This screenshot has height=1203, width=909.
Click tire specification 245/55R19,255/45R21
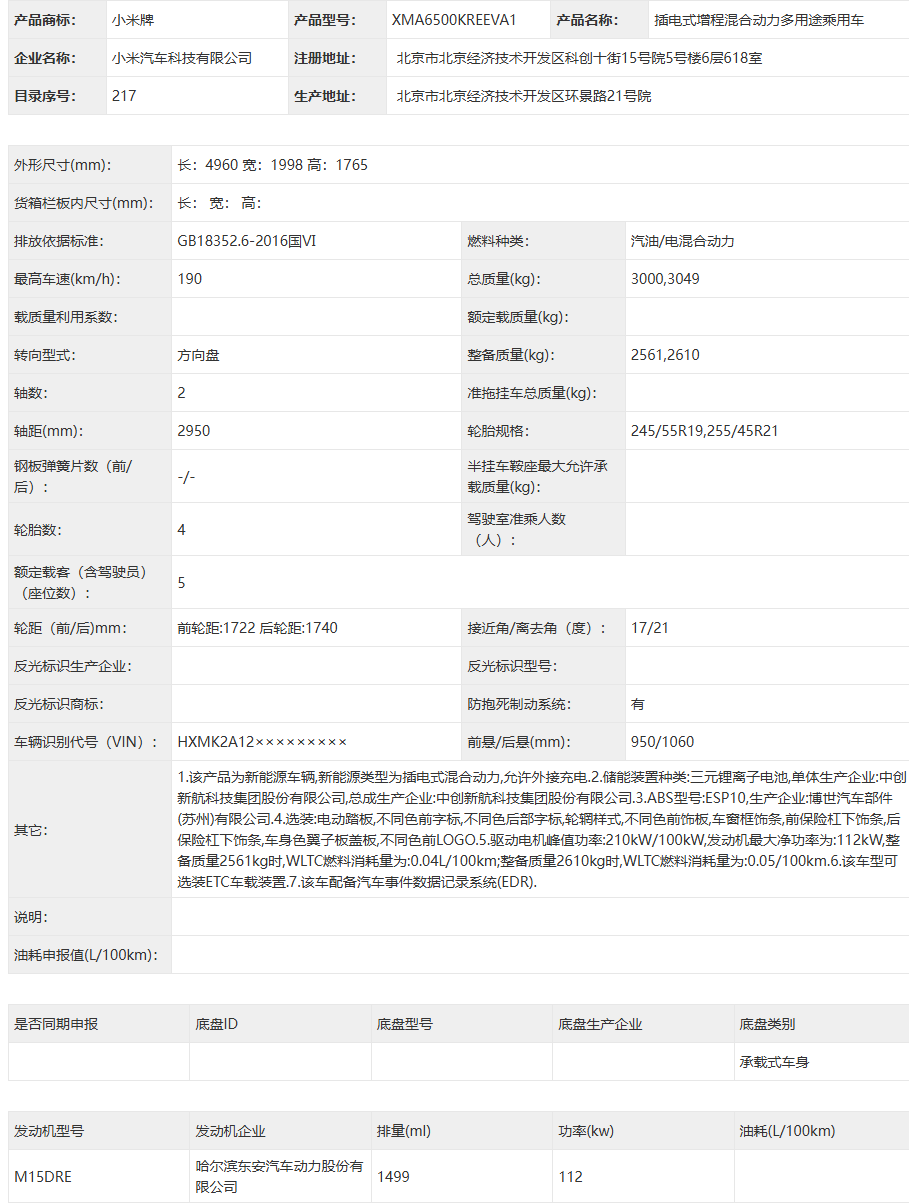704,431
